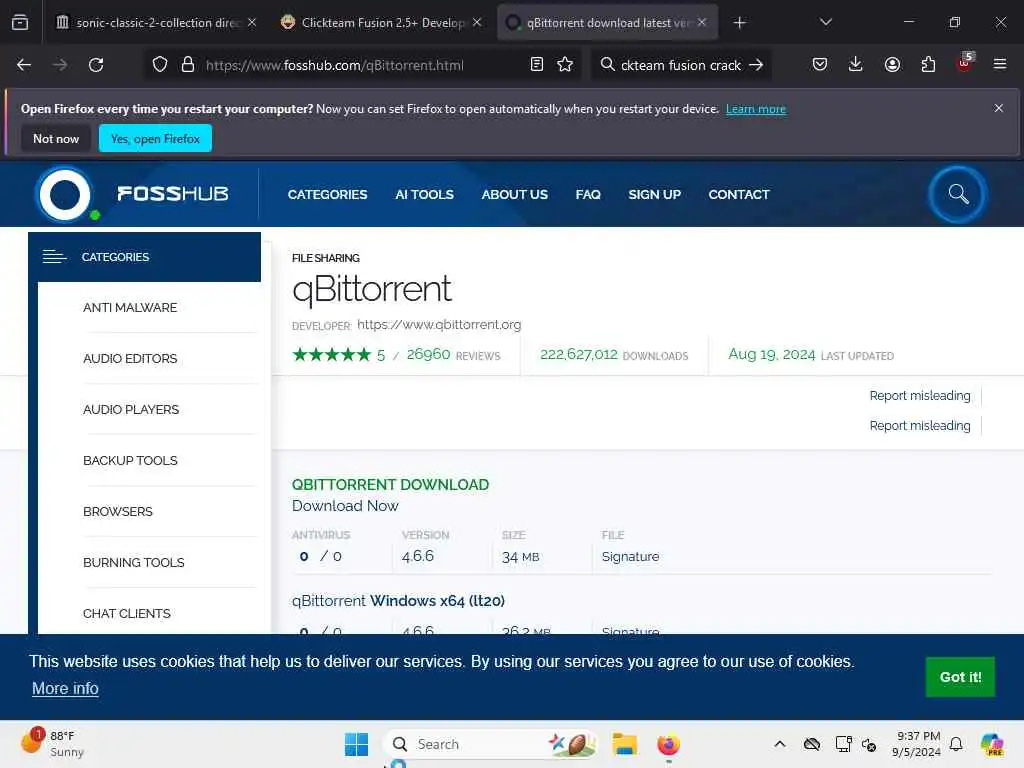Open CATEGORIES in top navigation
The width and height of the screenshot is (1024, 768).
tap(327, 195)
